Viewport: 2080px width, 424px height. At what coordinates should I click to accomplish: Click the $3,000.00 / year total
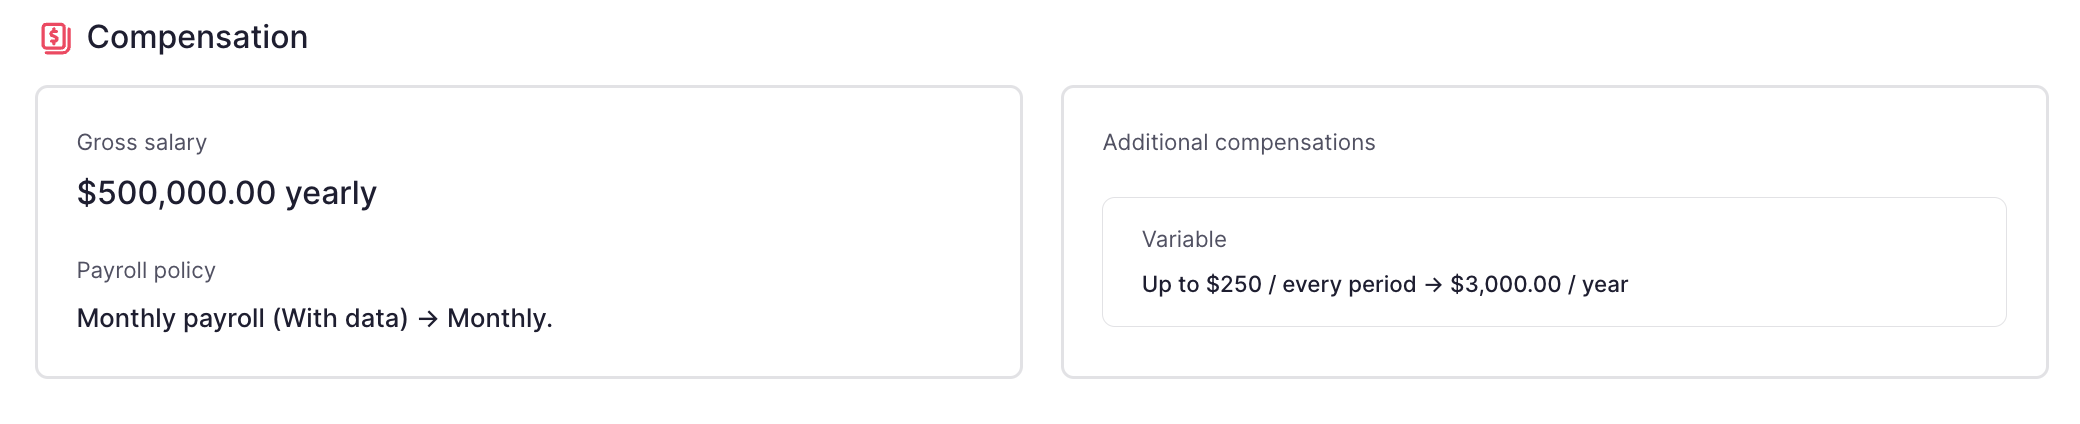click(1539, 285)
